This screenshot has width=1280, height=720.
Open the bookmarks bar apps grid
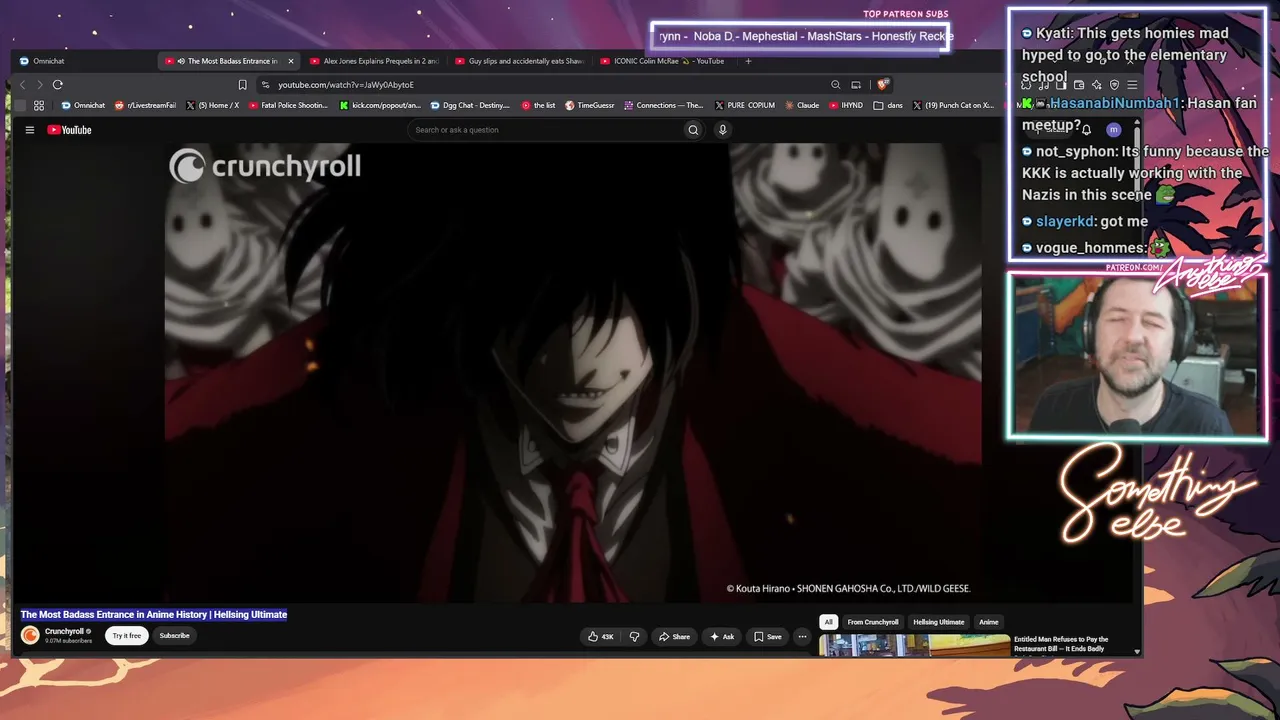pyautogui.click(x=39, y=105)
